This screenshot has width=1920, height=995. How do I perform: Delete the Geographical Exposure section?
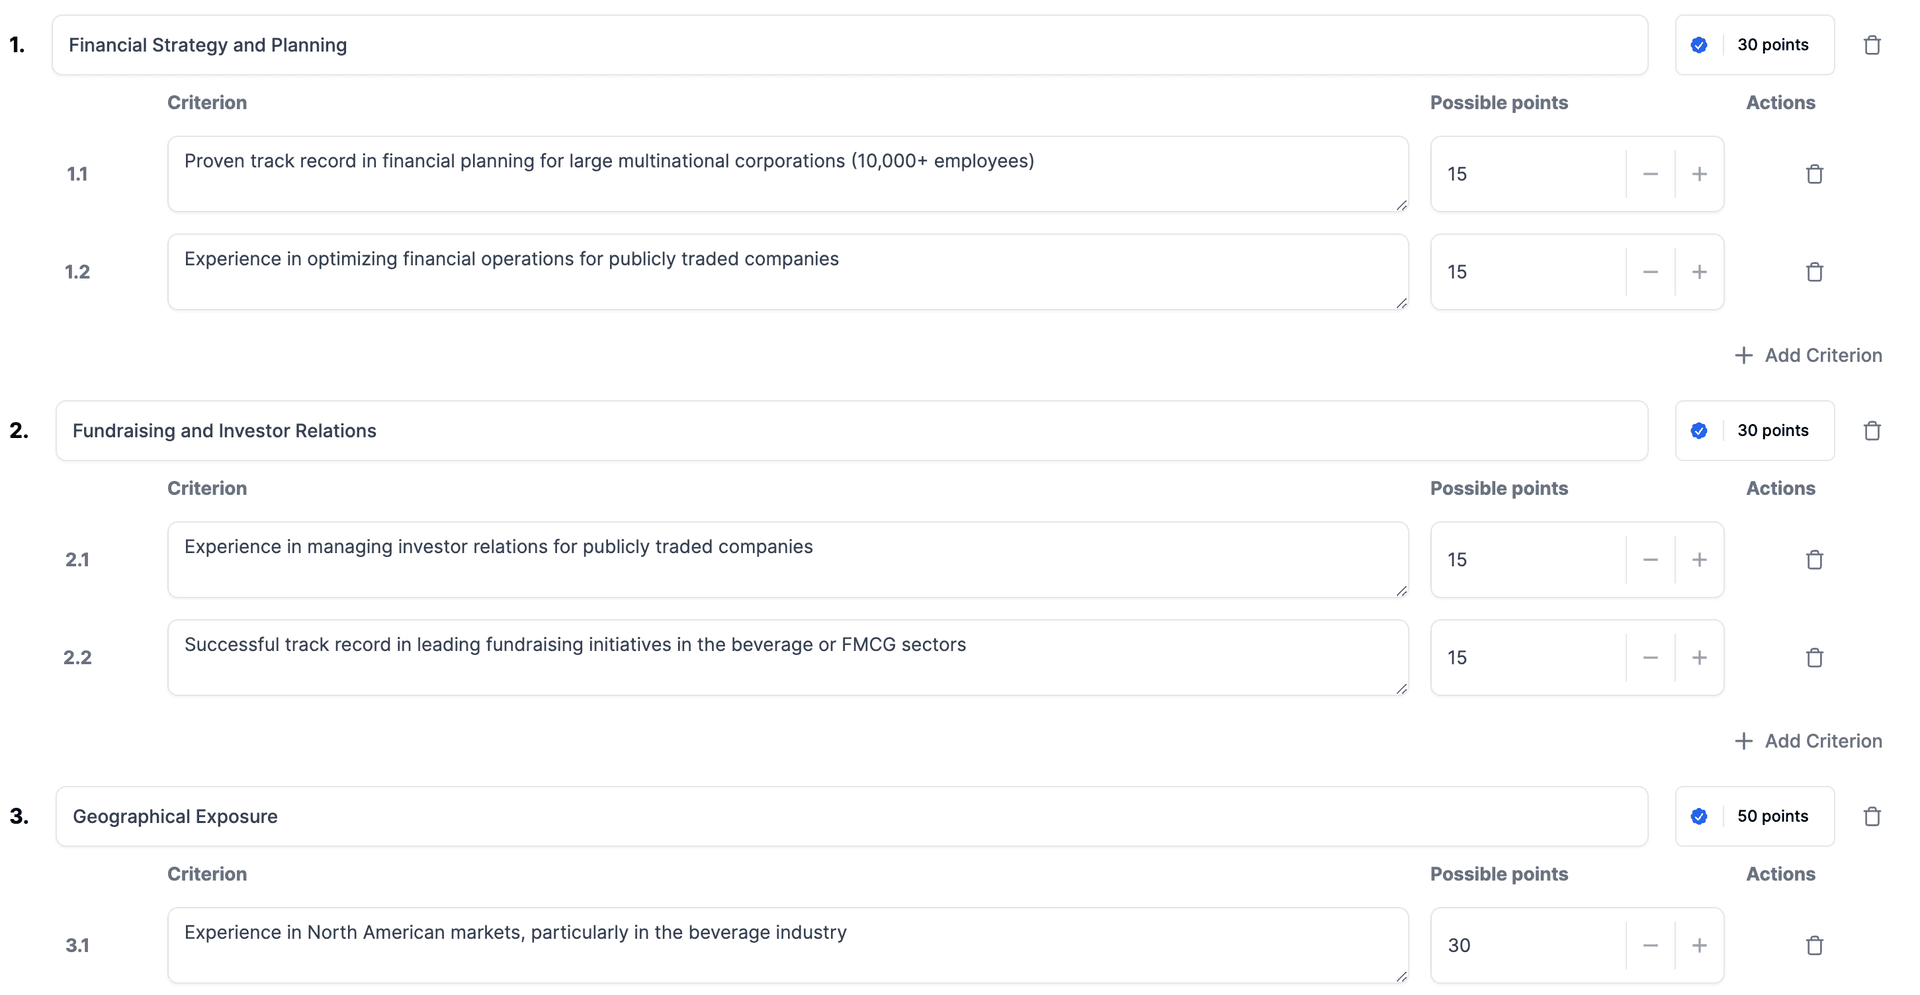tap(1873, 816)
